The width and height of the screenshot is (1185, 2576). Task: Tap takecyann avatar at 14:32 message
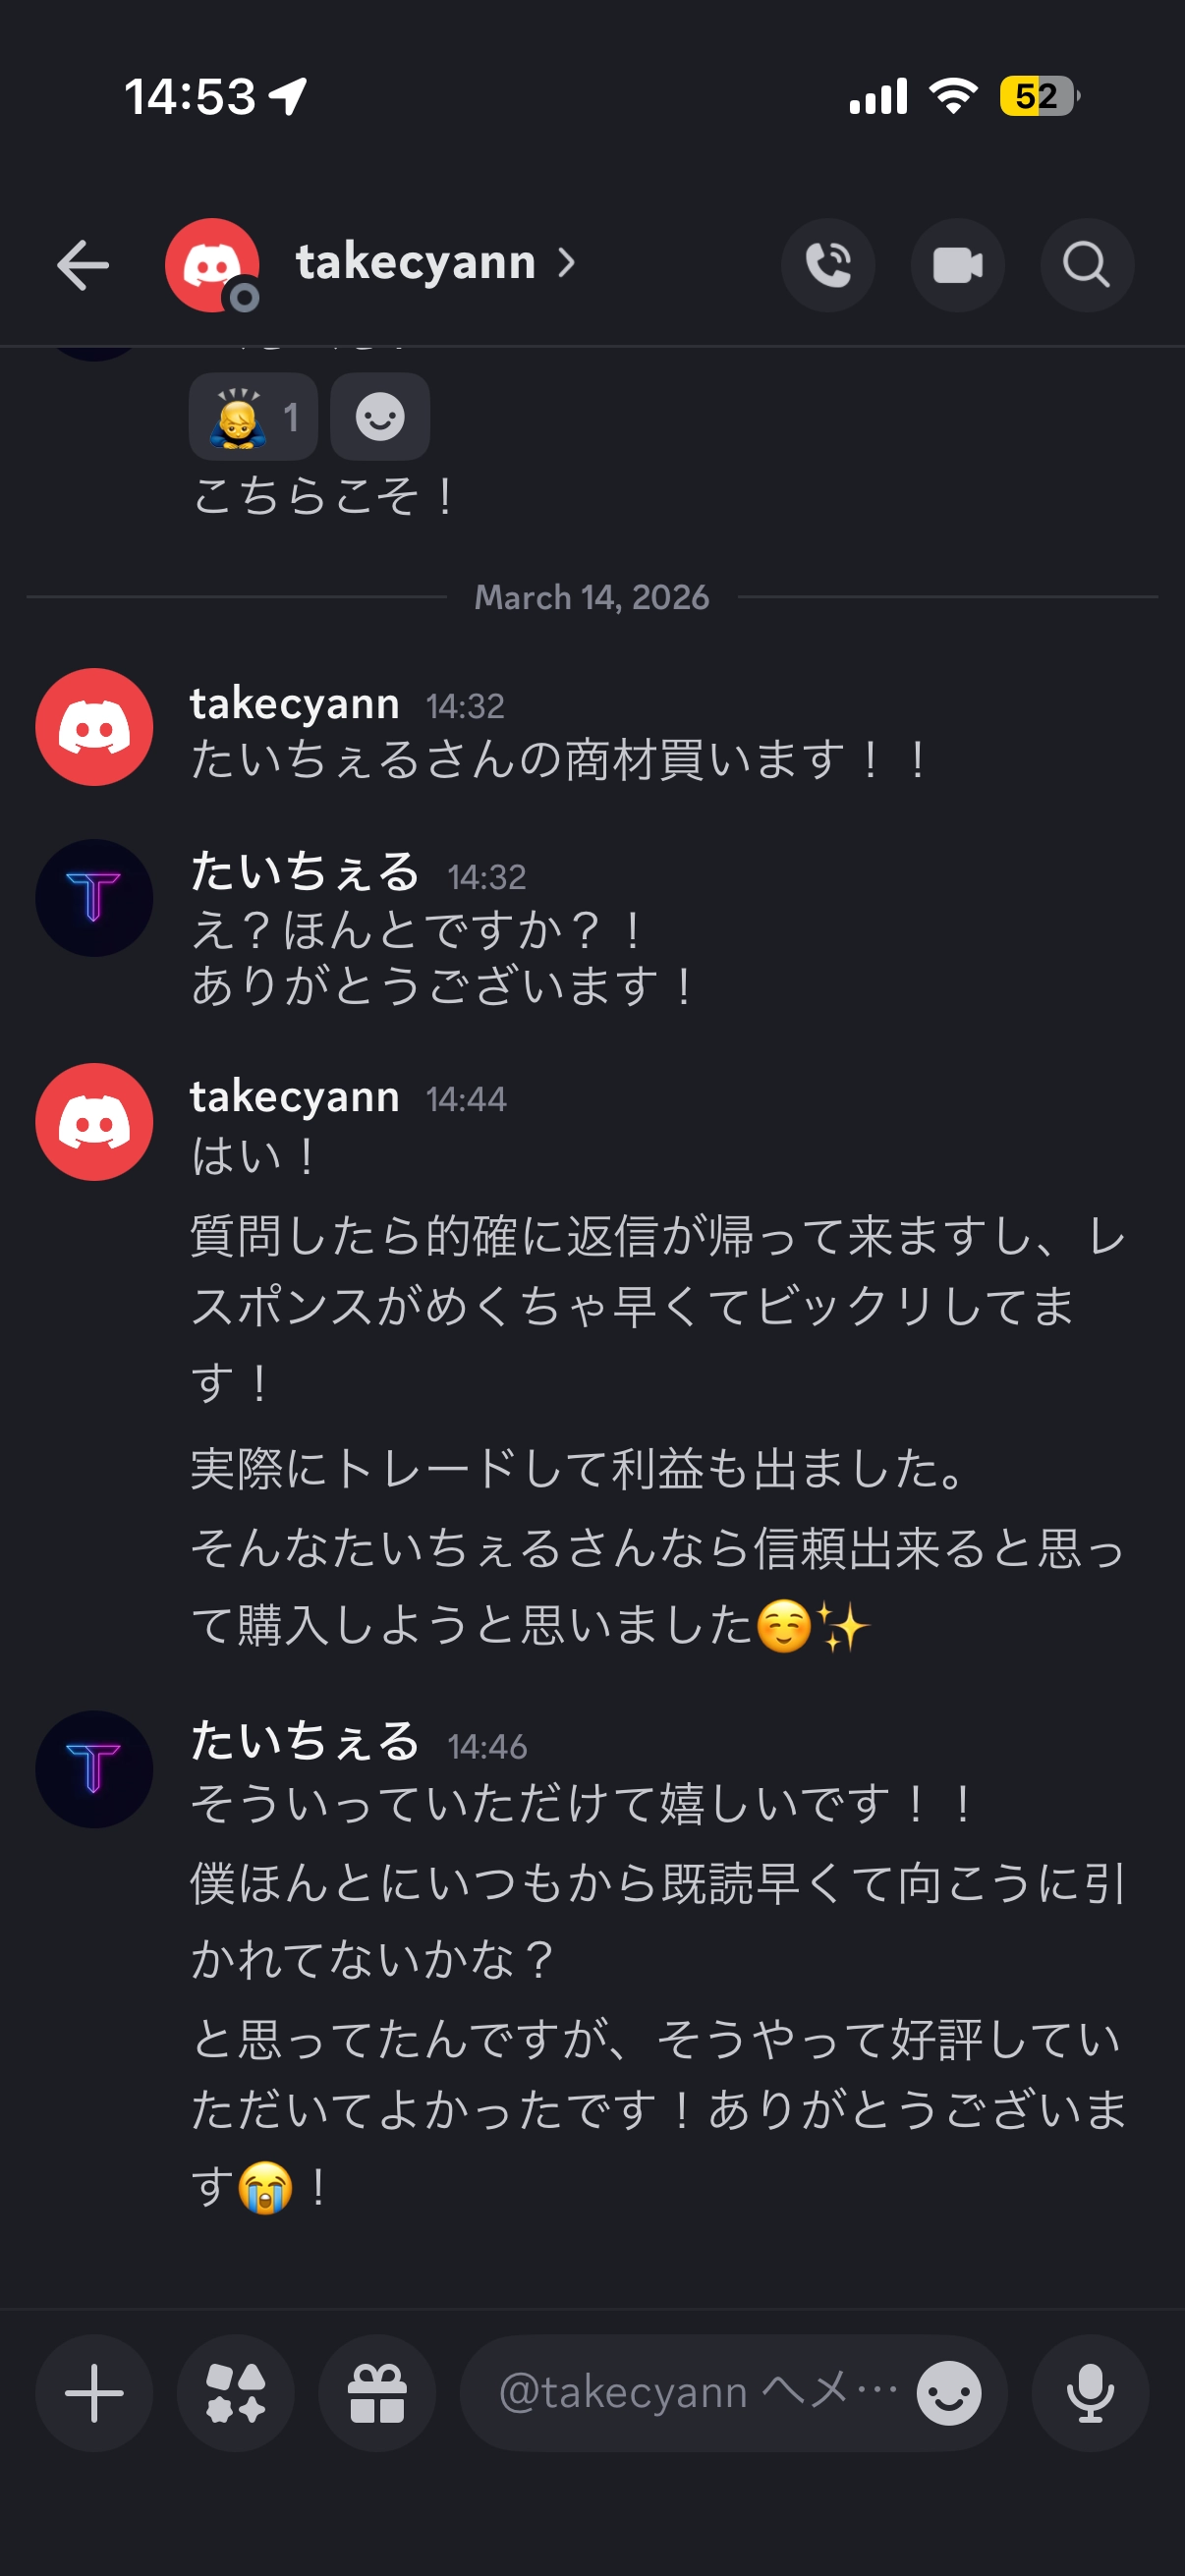[x=94, y=726]
